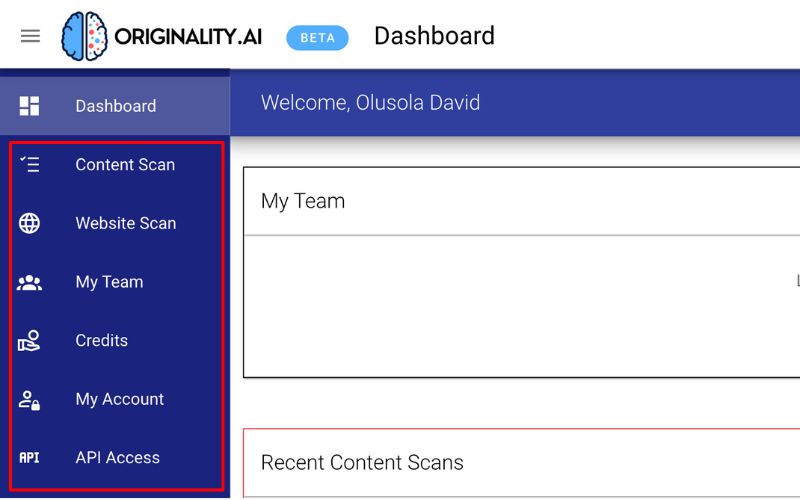Viewport: 800px width, 500px height.
Task: Click the My Team people icon
Action: click(30, 282)
